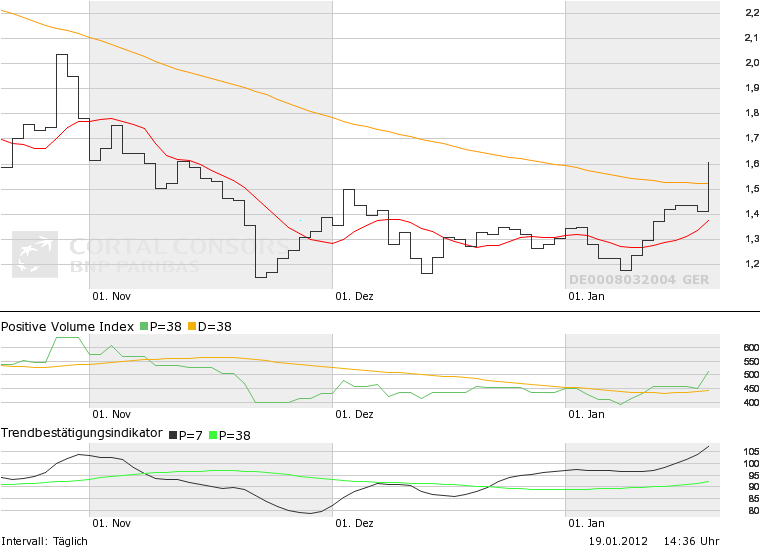Click the P=7 legend text
760x548 pixels.
pyautogui.click(x=190, y=435)
